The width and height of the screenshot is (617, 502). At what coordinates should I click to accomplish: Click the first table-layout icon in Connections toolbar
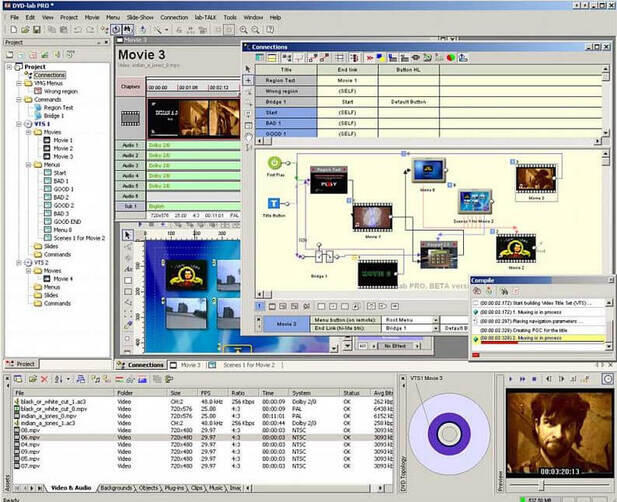point(260,58)
